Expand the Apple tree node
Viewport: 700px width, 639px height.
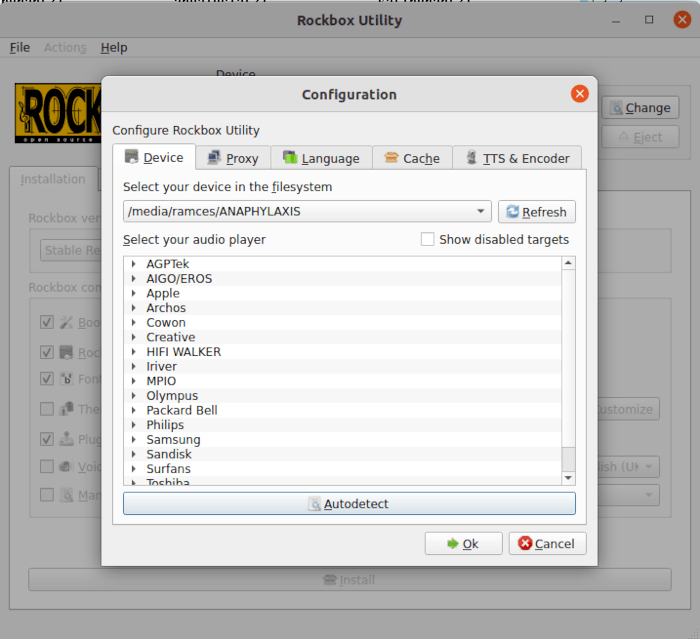[133, 293]
